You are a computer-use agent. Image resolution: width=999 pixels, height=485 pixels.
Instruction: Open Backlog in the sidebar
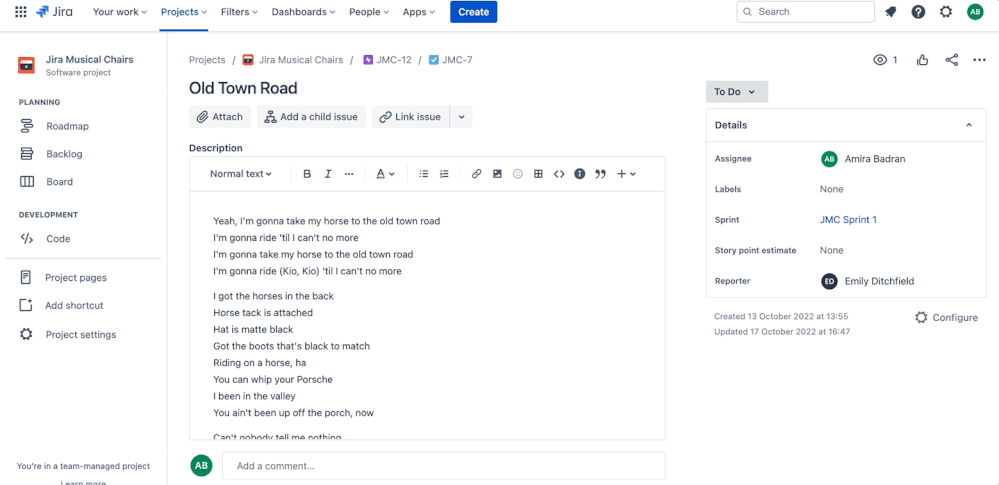pyautogui.click(x=64, y=154)
